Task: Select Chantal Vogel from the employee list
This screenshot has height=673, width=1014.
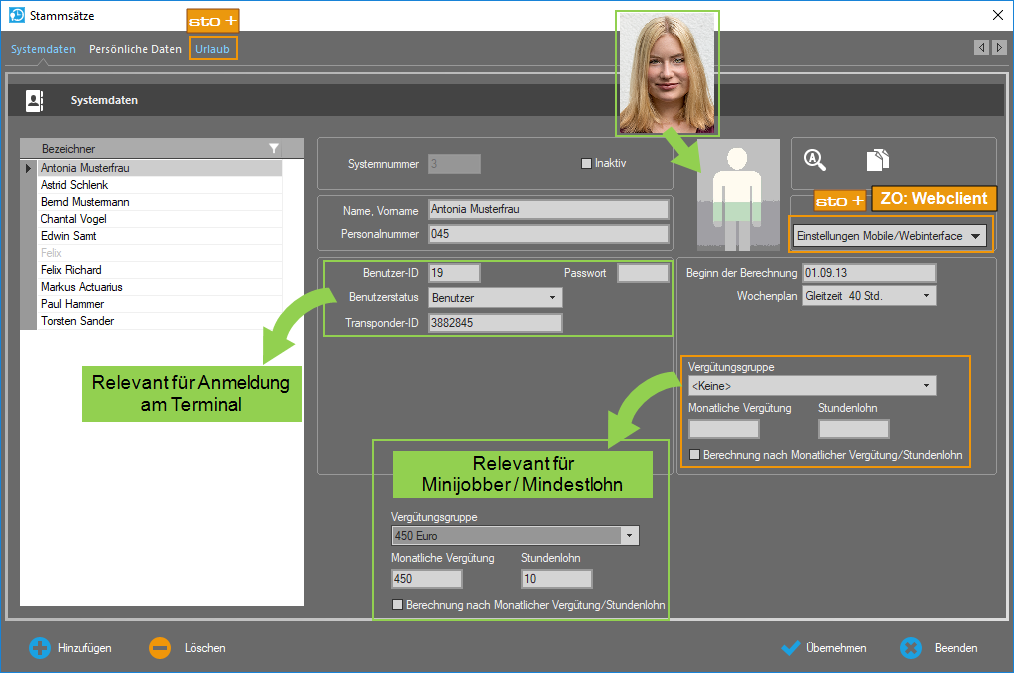Action: pyautogui.click(x=73, y=219)
